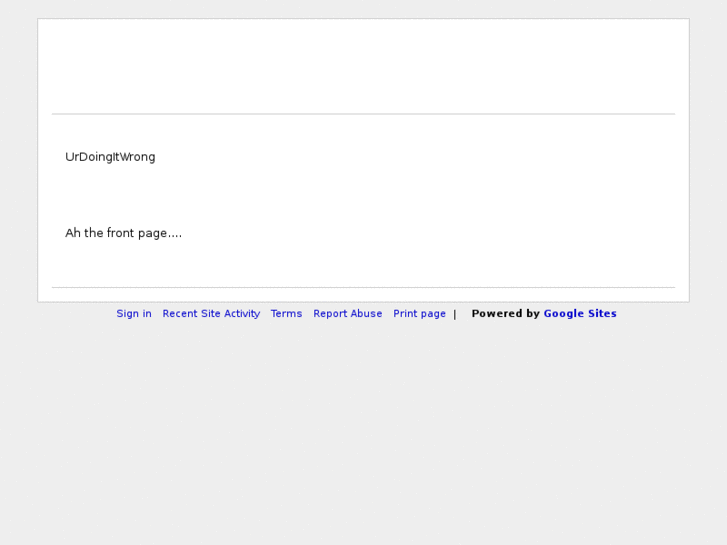Click the word 'Activity' in the footer link
Viewport: 727px width, 545px height.
pos(242,314)
